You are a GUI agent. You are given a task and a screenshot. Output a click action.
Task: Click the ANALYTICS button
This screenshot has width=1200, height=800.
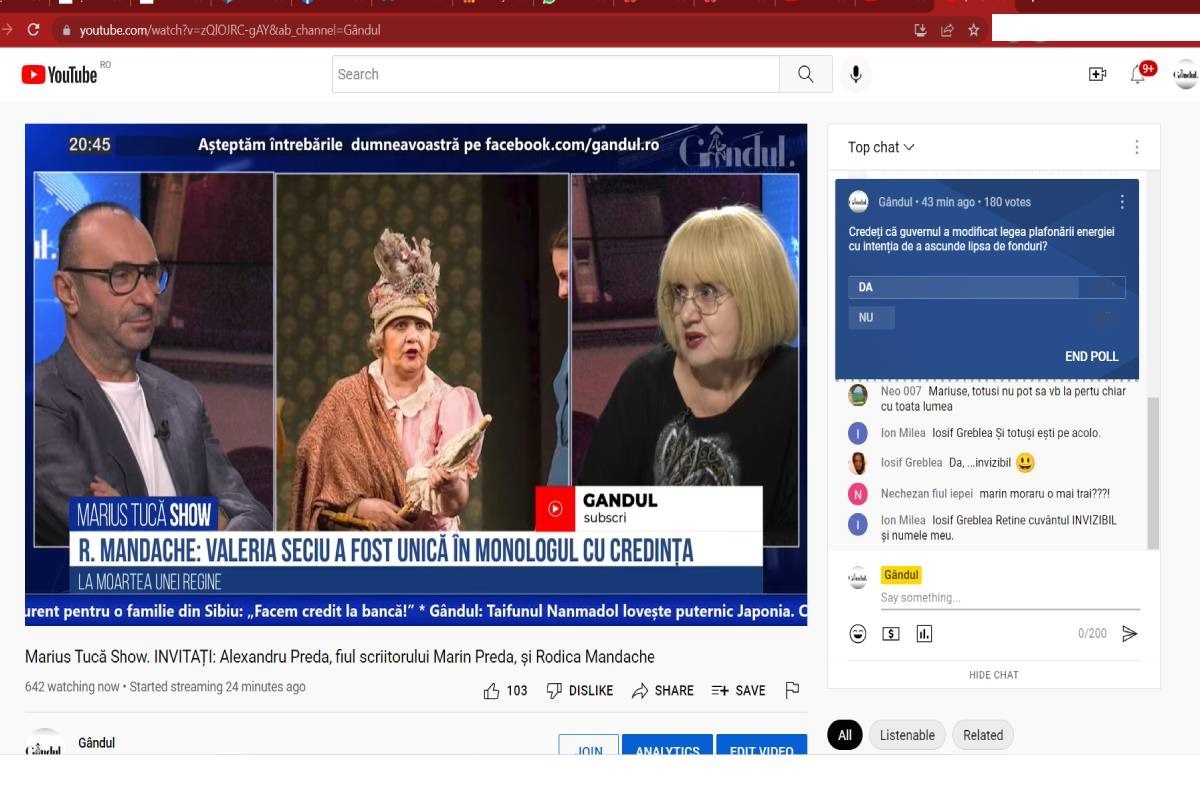pos(668,745)
